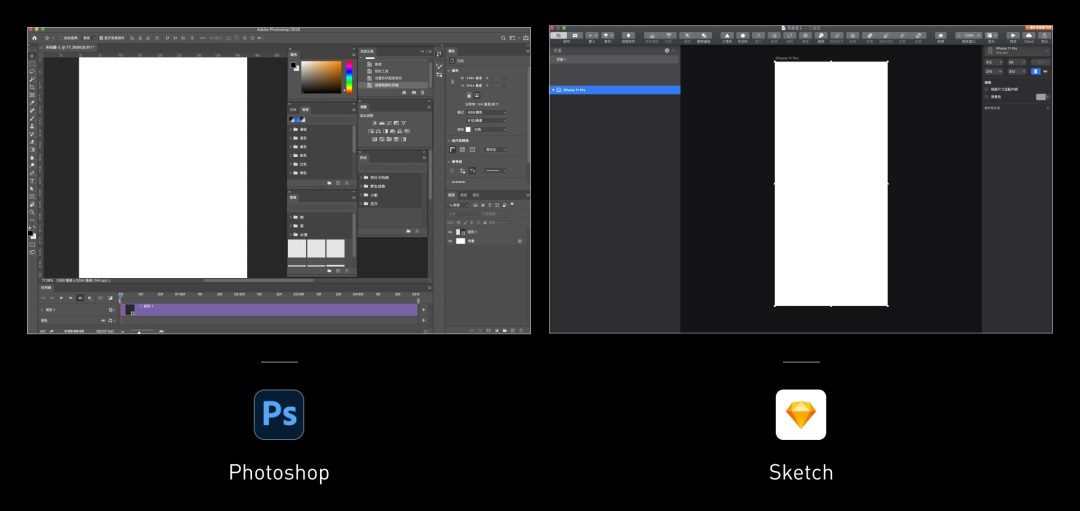Expand first folder in Photoshop Swatches panel
This screenshot has height=511, width=1080.
(x=291, y=129)
